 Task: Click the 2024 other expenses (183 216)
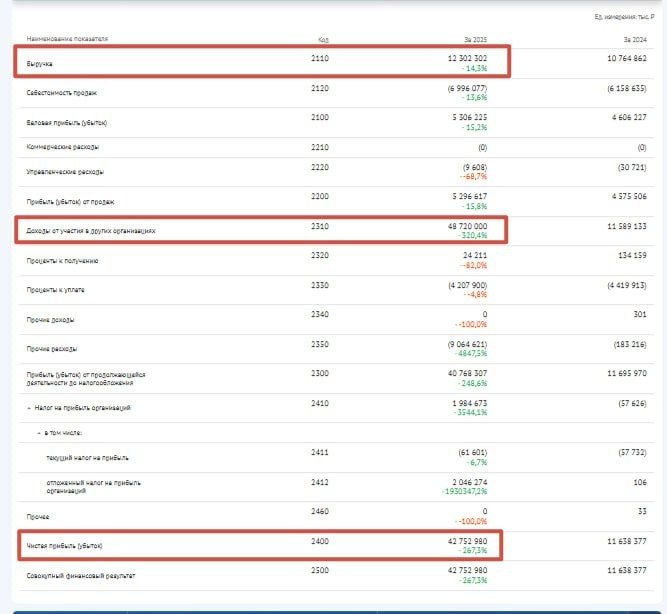coord(630,344)
